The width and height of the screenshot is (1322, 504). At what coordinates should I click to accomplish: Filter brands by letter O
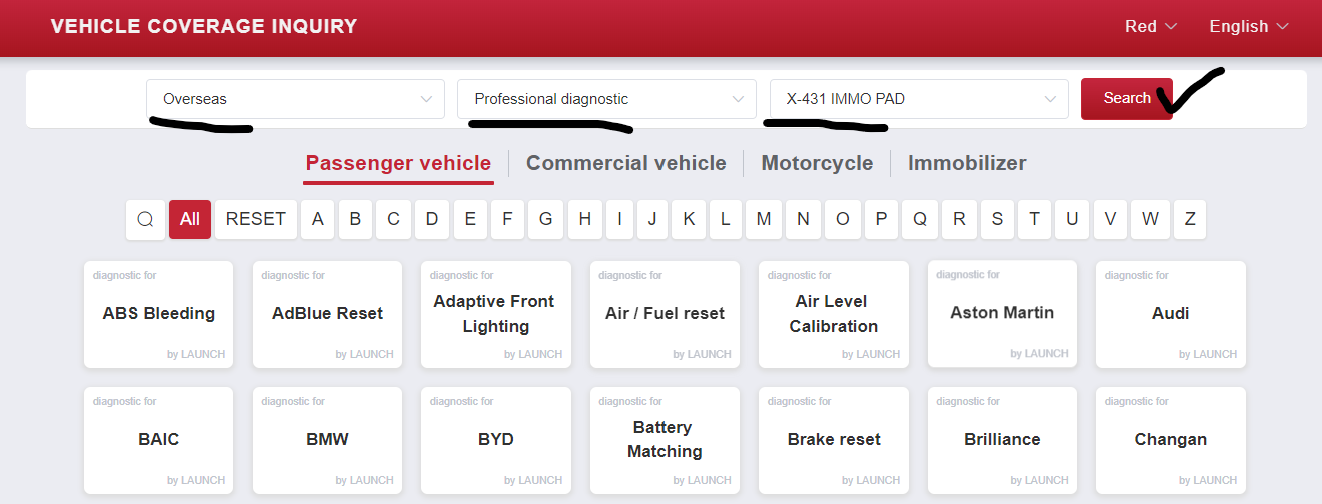pyautogui.click(x=842, y=219)
